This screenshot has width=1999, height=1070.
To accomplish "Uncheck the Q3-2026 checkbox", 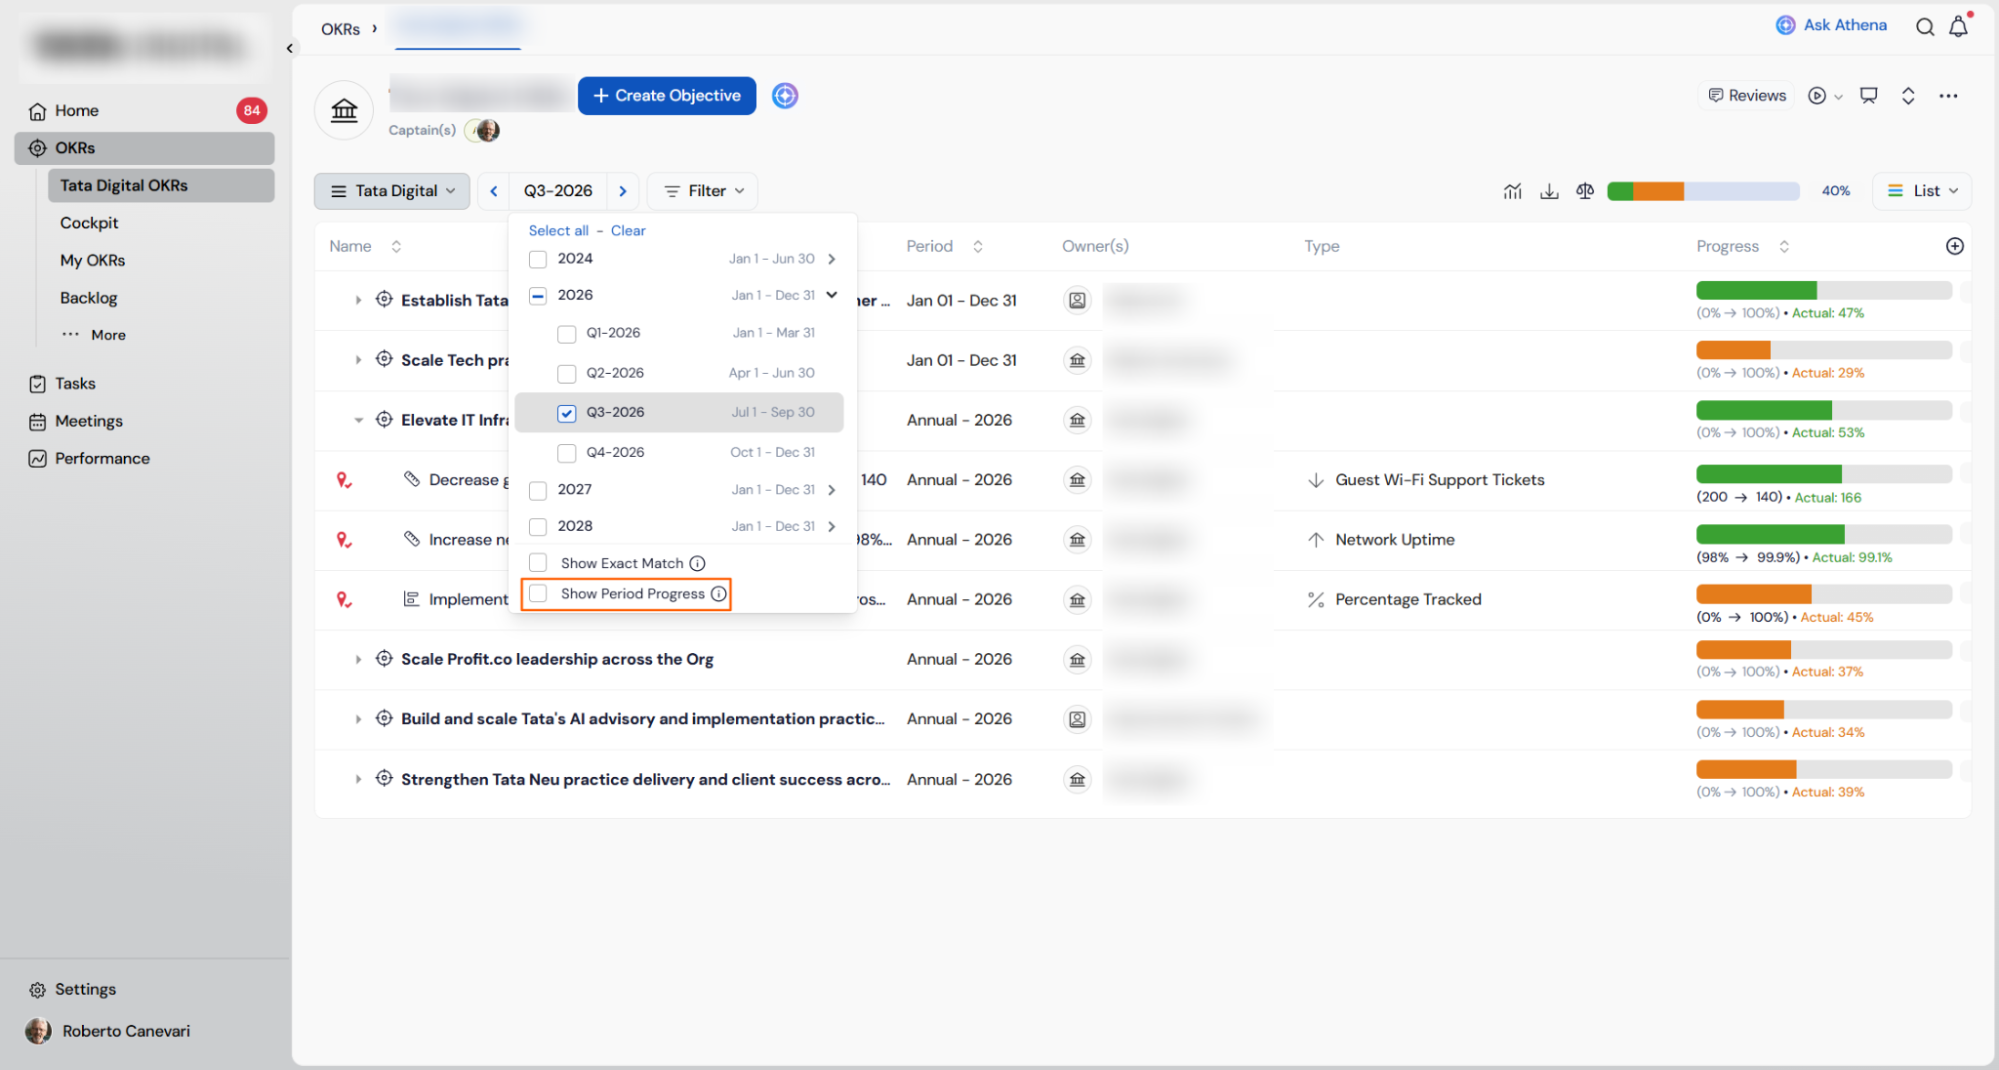I will [x=567, y=413].
